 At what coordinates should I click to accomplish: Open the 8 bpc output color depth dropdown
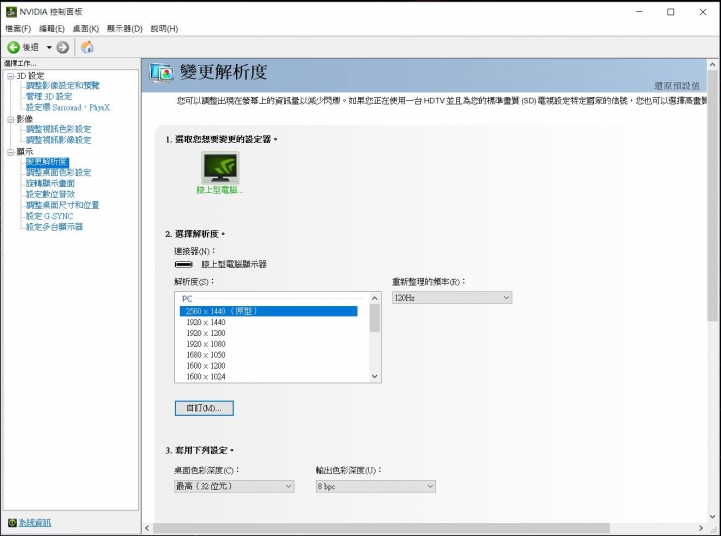click(376, 486)
